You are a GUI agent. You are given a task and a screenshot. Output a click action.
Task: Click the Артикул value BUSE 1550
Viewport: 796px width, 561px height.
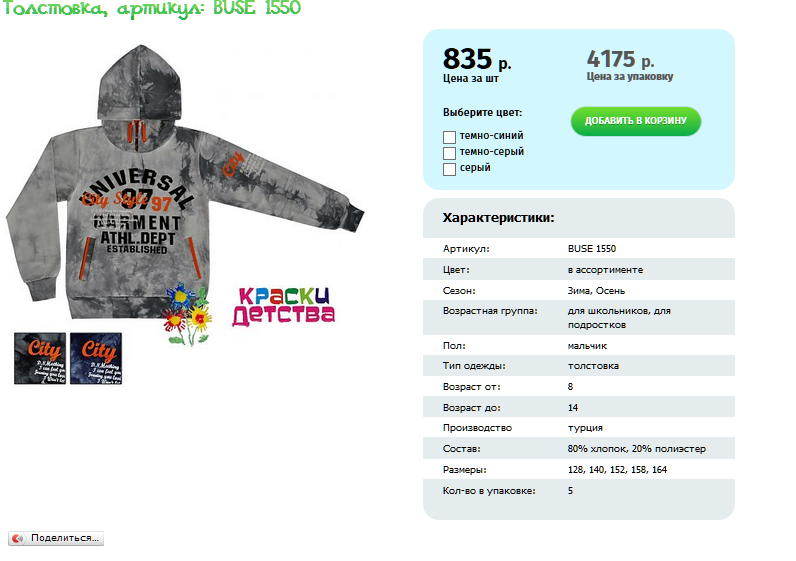pyautogui.click(x=592, y=249)
